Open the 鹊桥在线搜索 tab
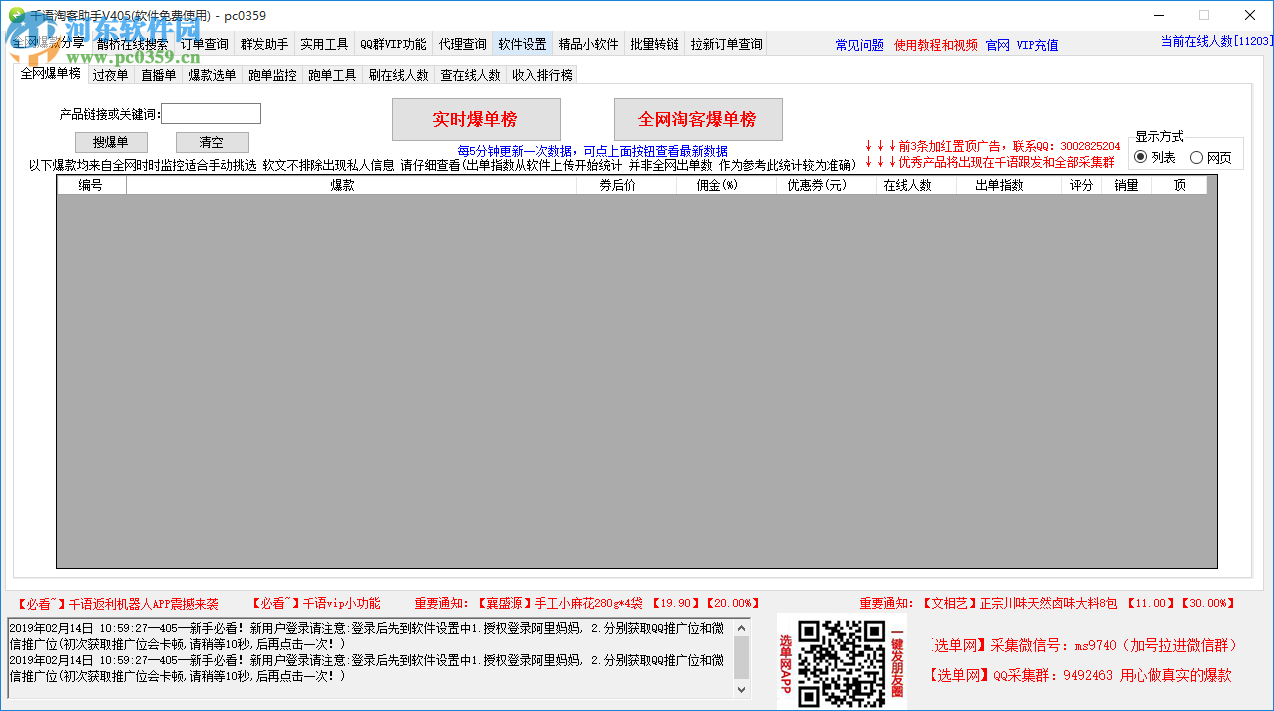The height and width of the screenshot is (711, 1274). [132, 44]
